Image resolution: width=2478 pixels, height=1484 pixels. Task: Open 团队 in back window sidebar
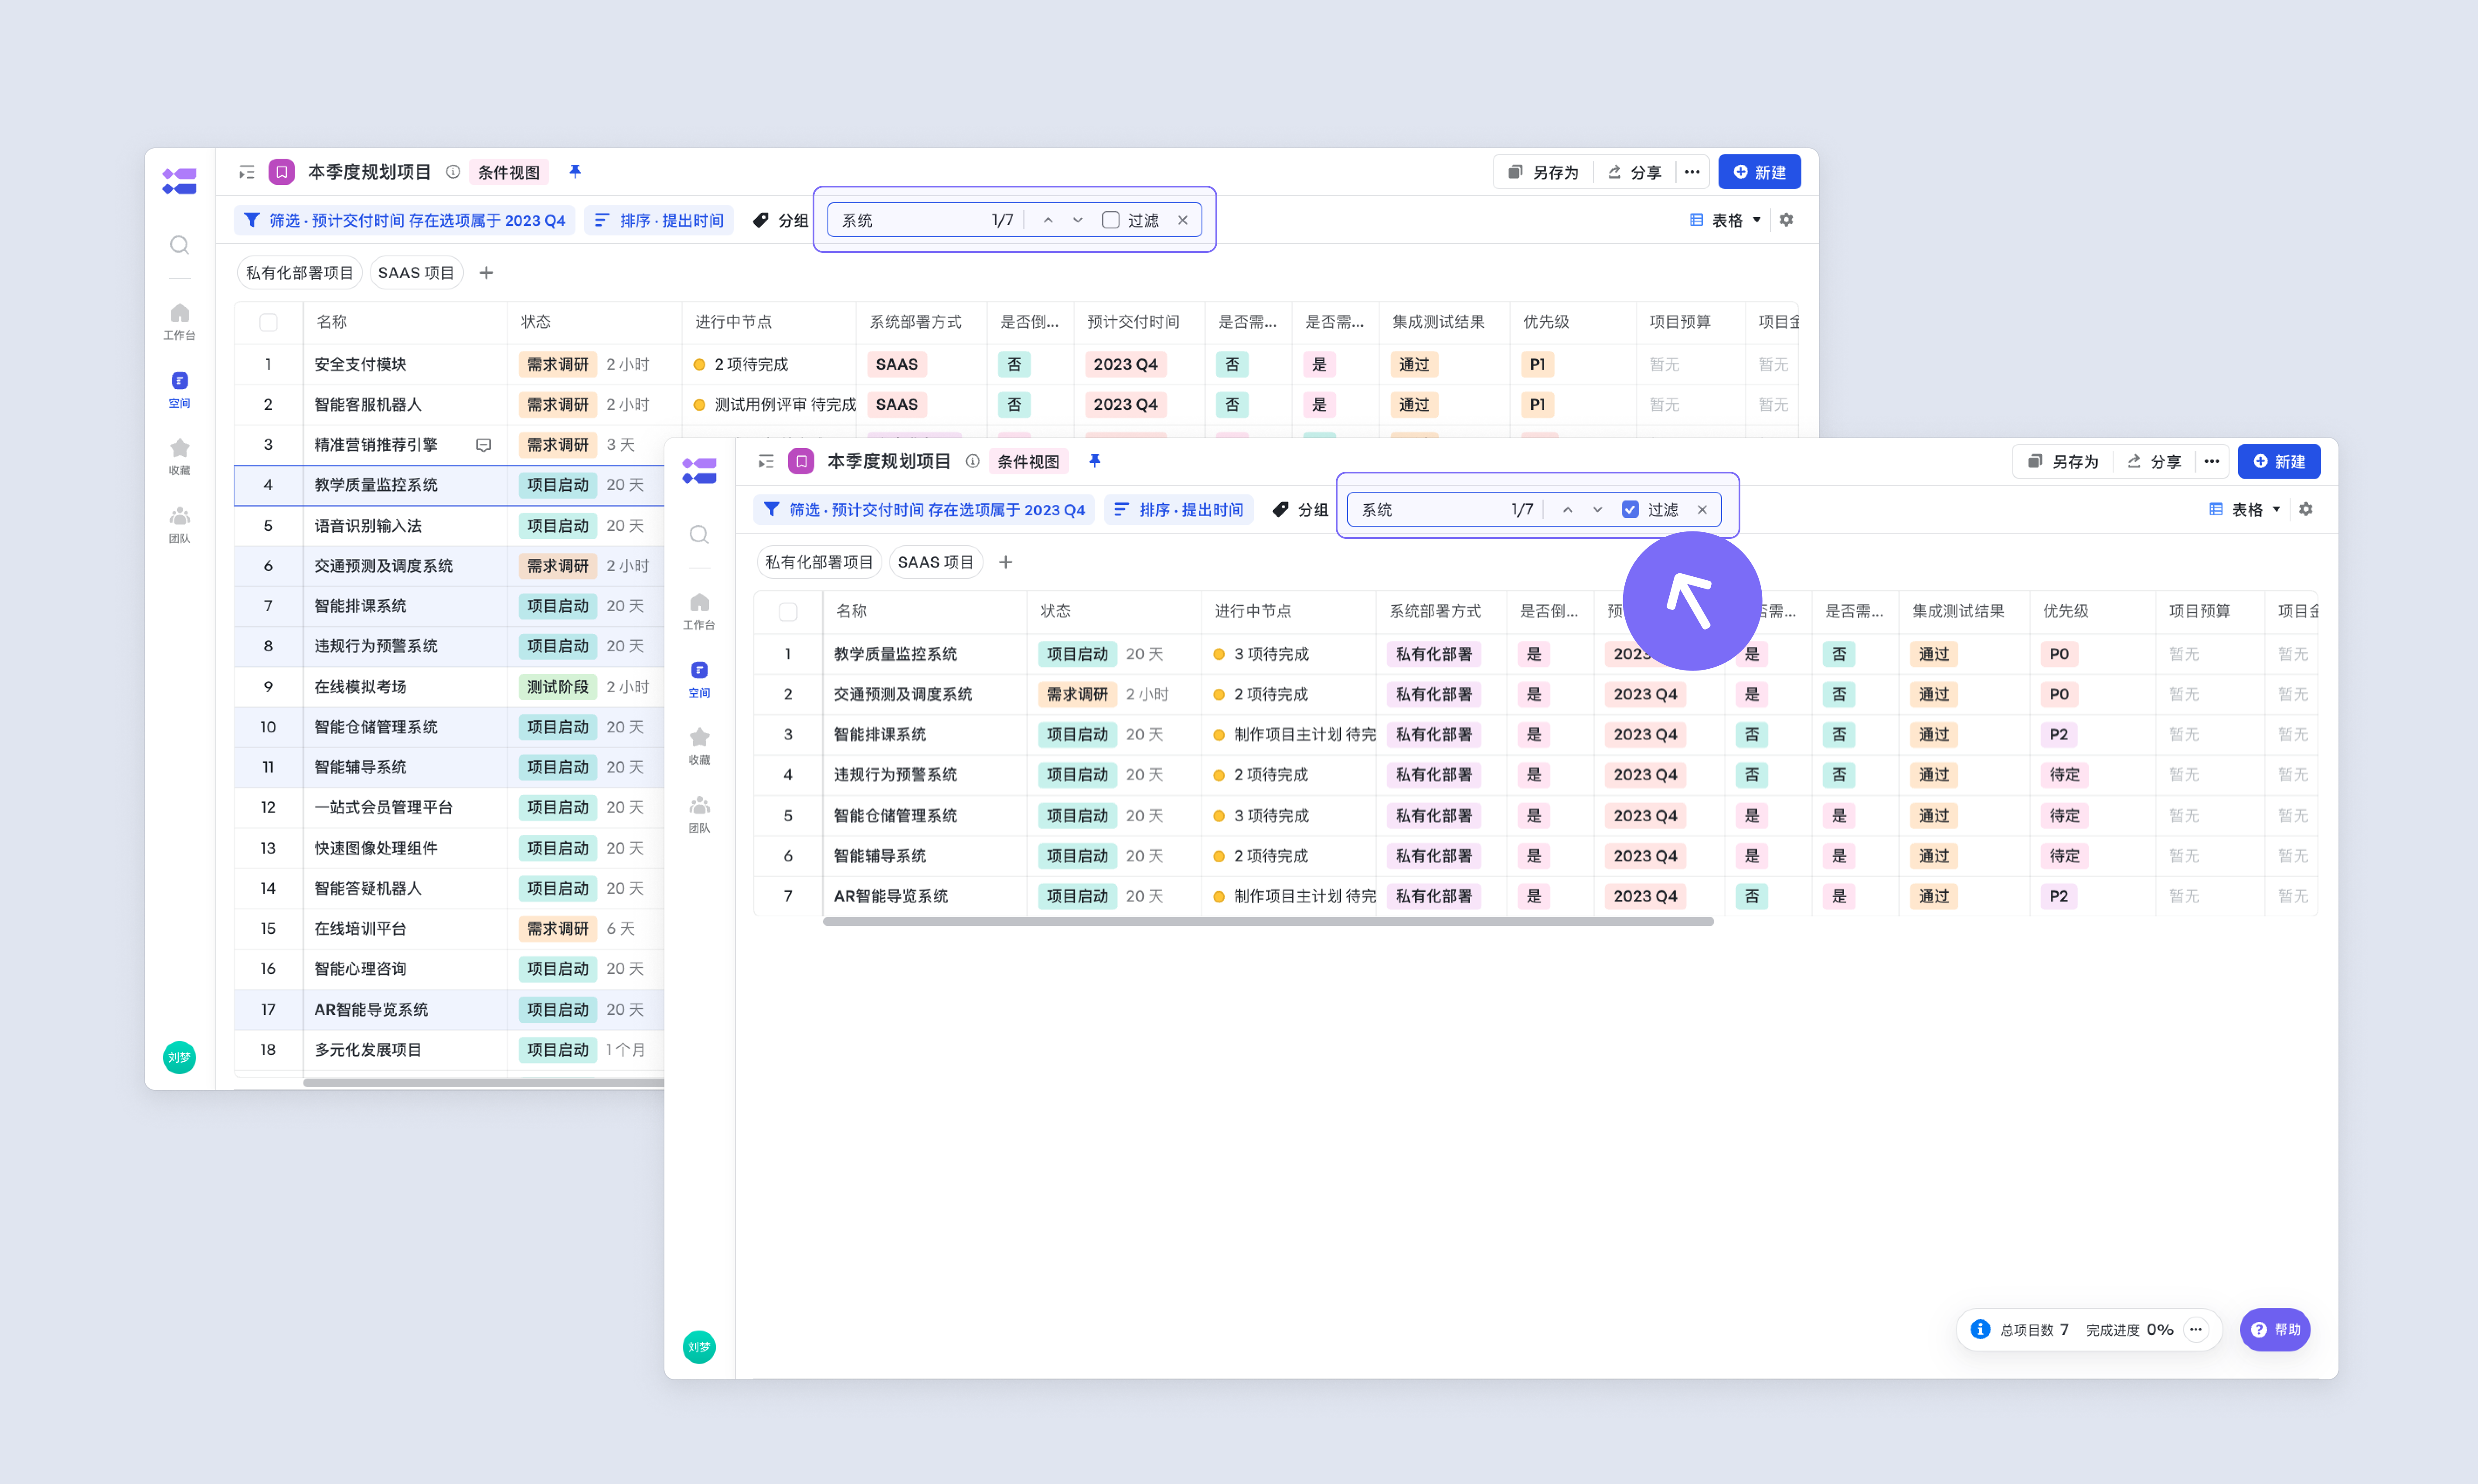coord(179,525)
